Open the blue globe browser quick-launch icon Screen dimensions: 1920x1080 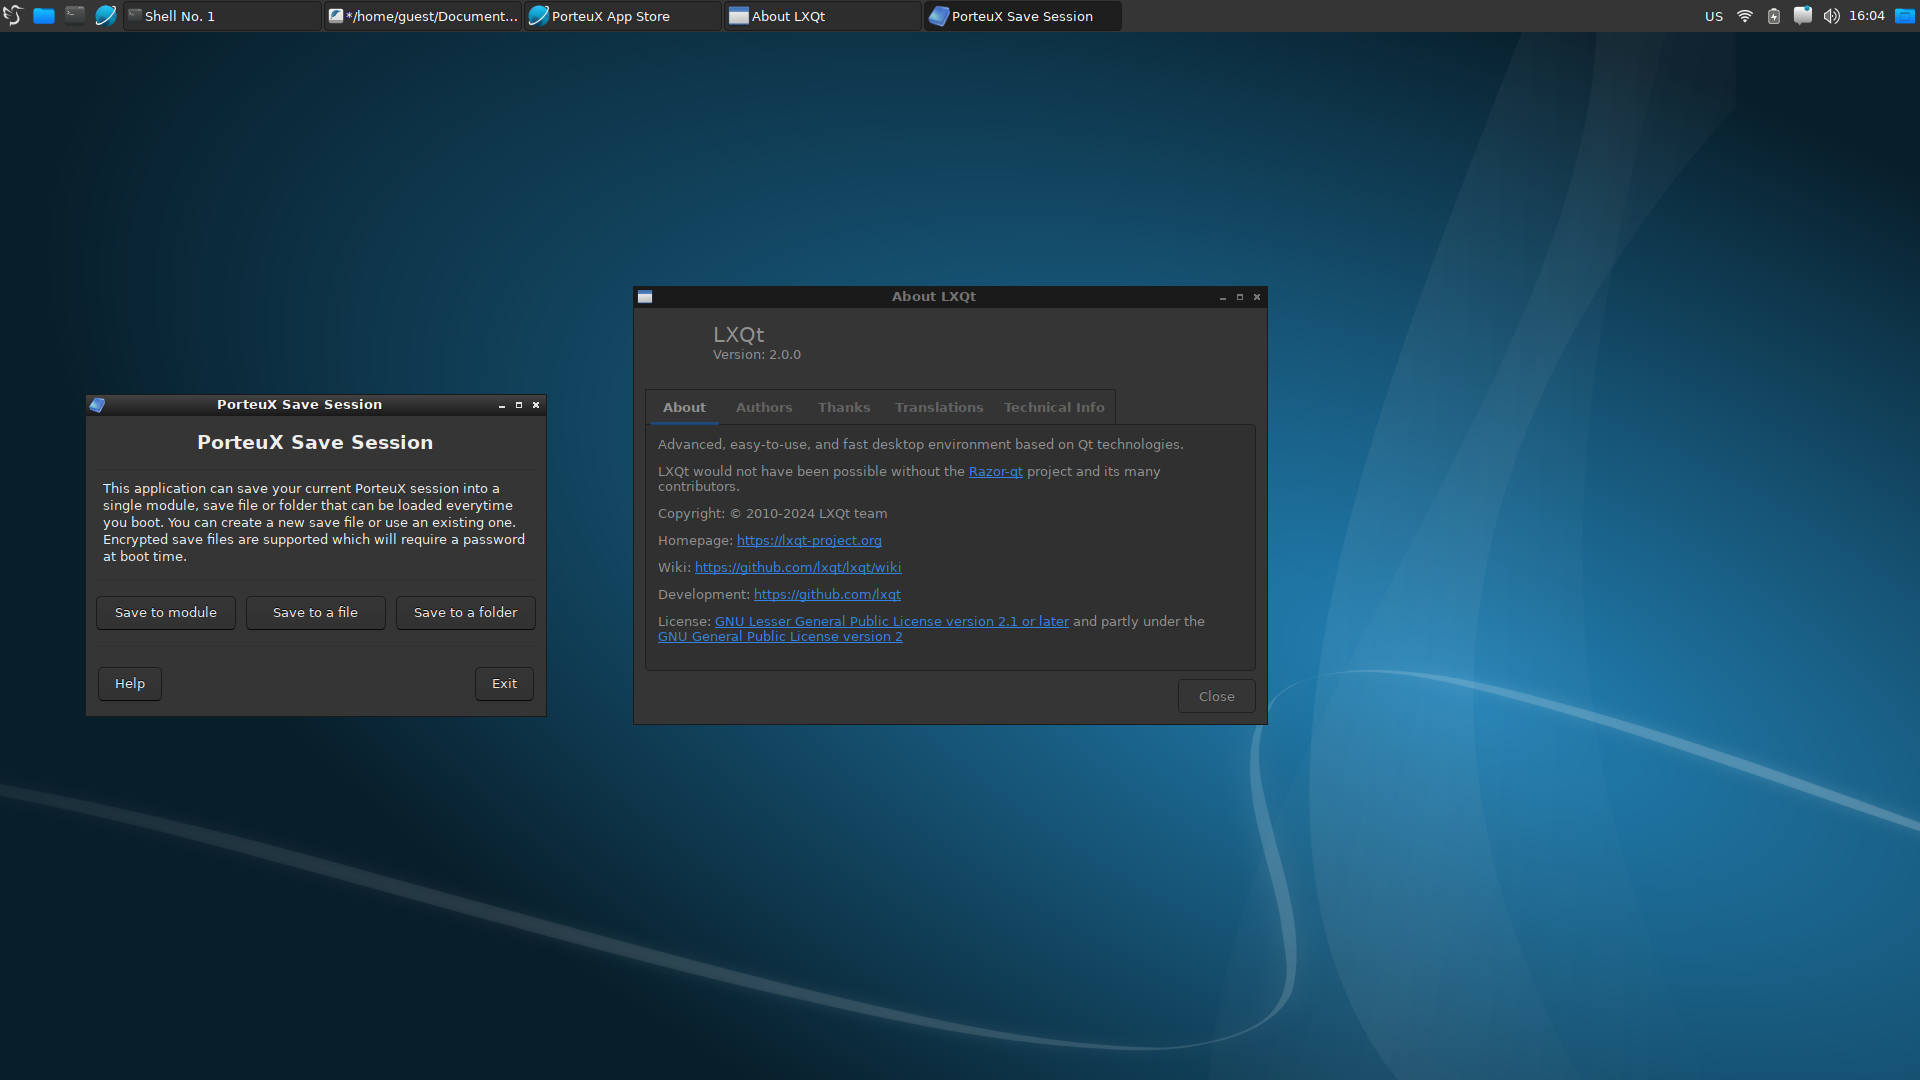[x=105, y=15]
